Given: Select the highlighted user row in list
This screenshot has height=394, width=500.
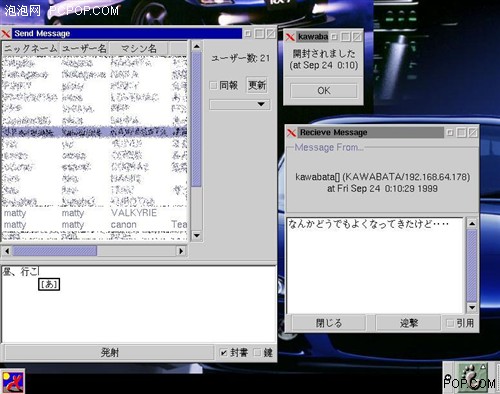Looking at the screenshot, I should pyautogui.click(x=95, y=132).
